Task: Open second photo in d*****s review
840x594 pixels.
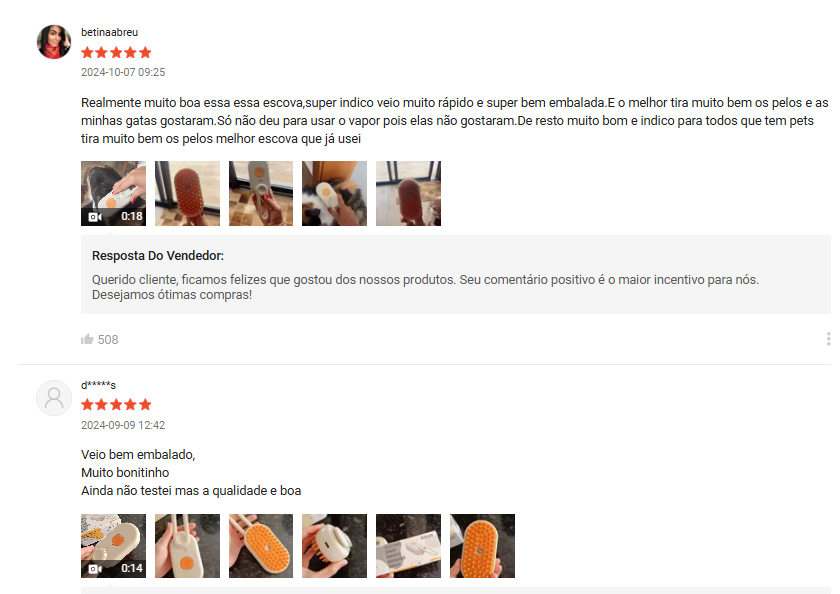Action: pyautogui.click(x=187, y=546)
